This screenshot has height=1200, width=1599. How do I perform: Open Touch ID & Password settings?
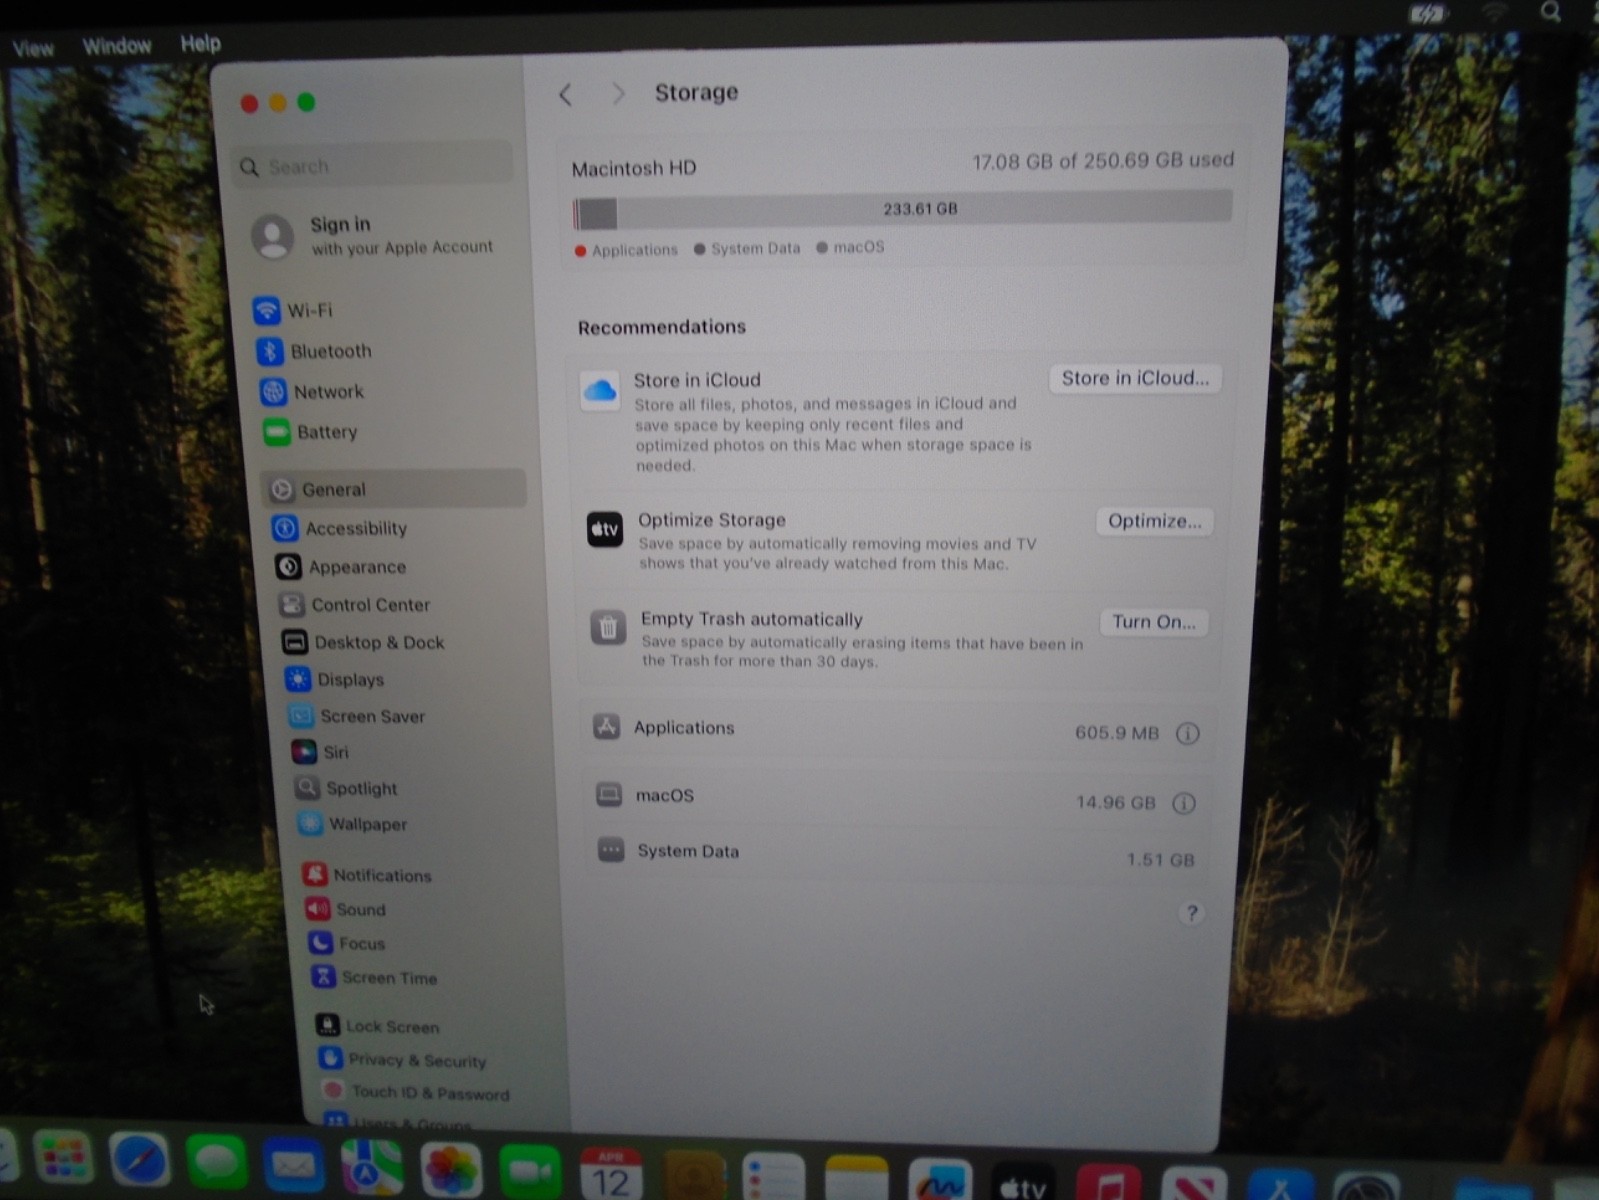pos(416,1093)
